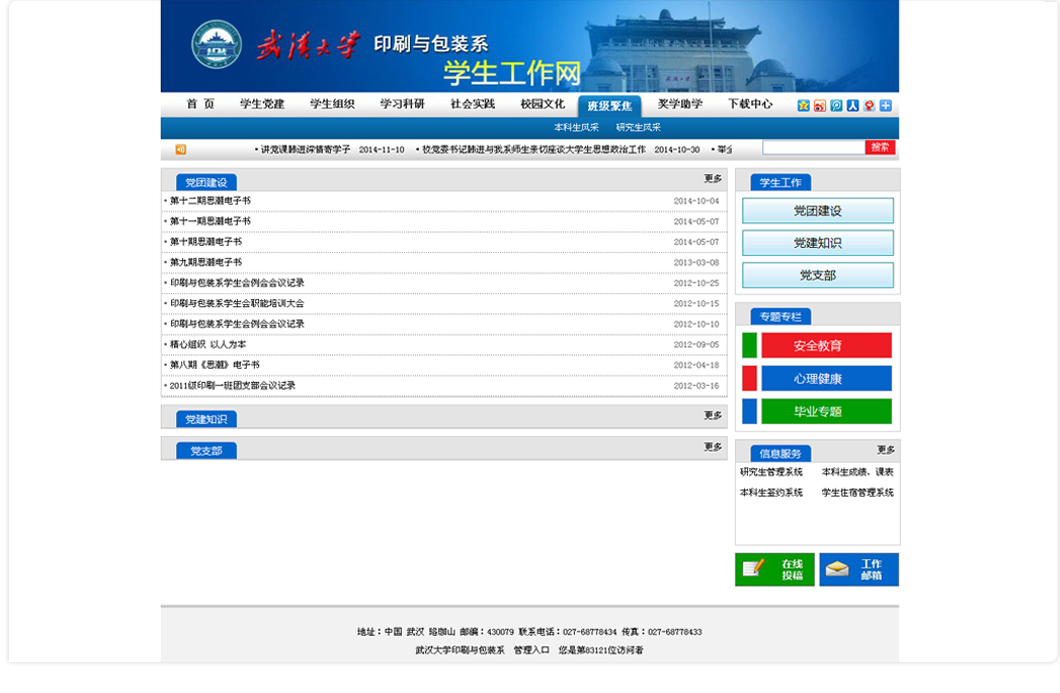Click 更多 in 党建知识 section
This screenshot has width=1060, height=693.
[713, 415]
